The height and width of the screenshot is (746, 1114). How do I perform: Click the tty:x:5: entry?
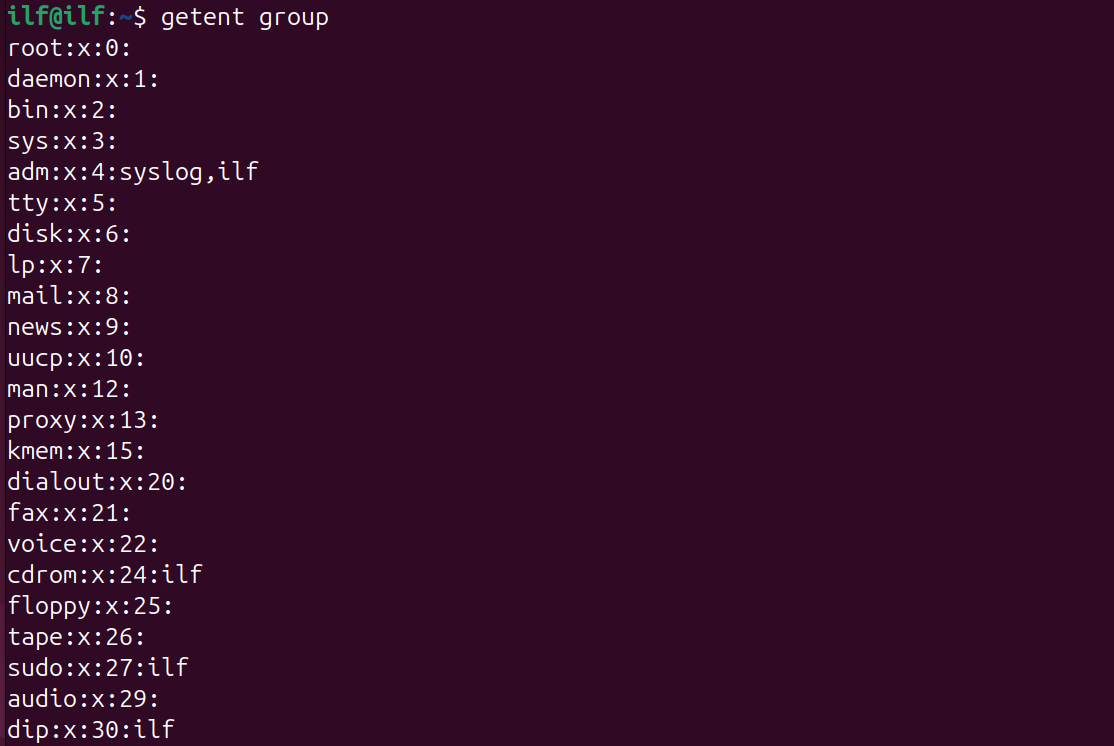click(x=62, y=203)
